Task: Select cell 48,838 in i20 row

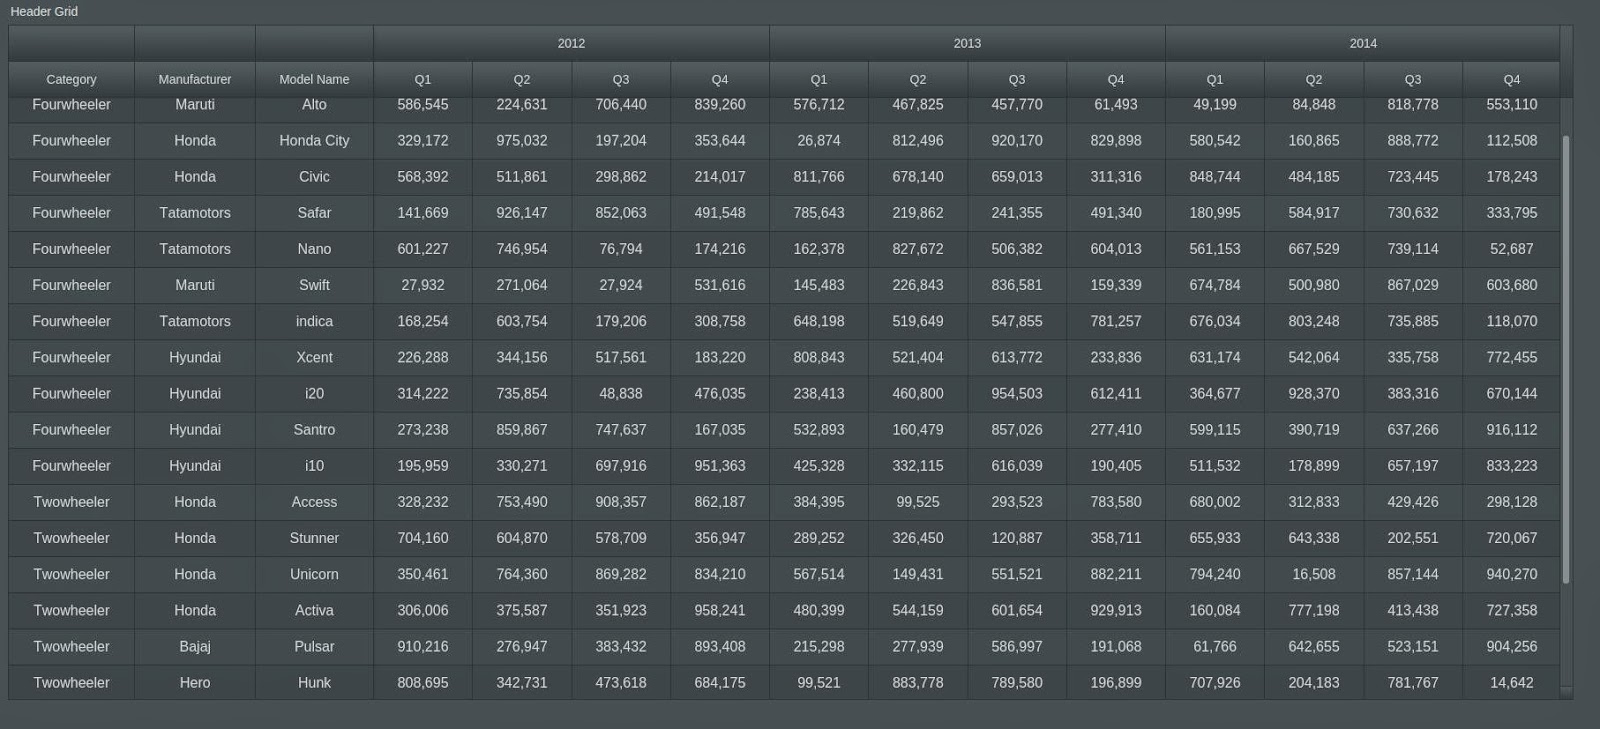Action: [621, 393]
